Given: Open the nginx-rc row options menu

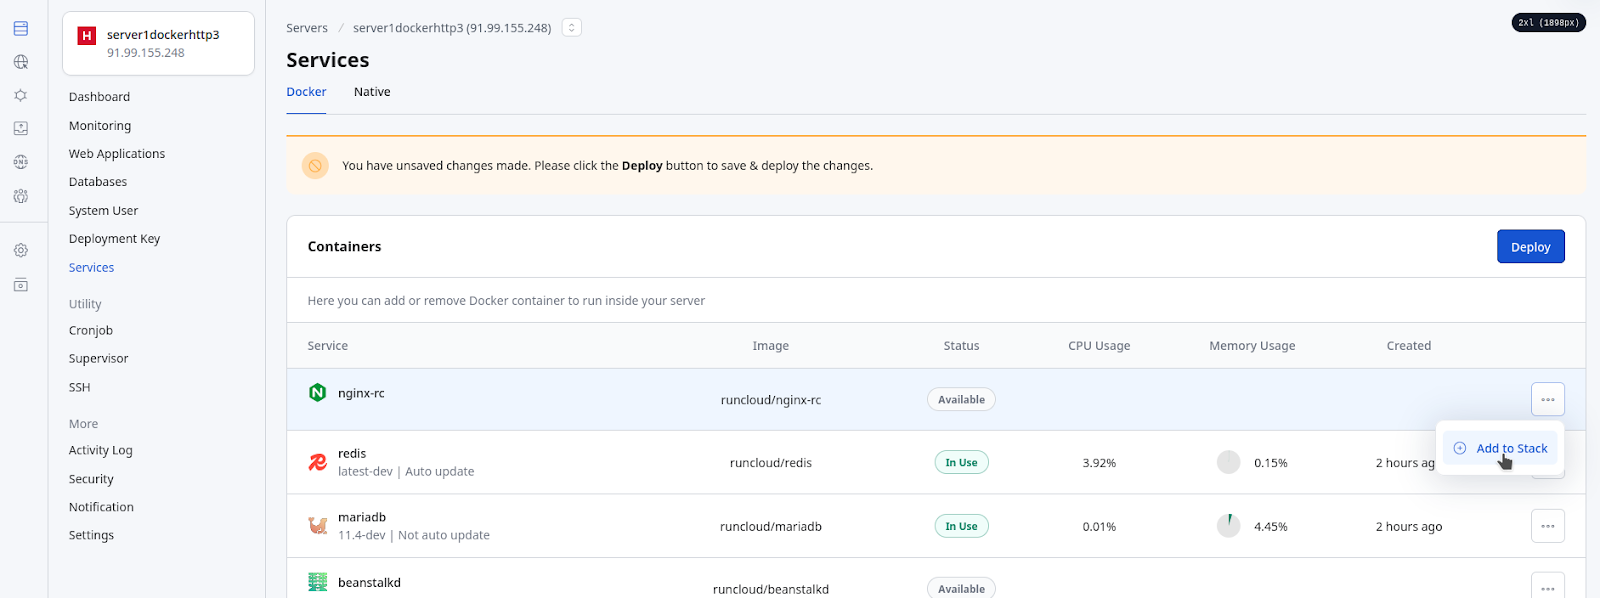Looking at the screenshot, I should point(1547,399).
